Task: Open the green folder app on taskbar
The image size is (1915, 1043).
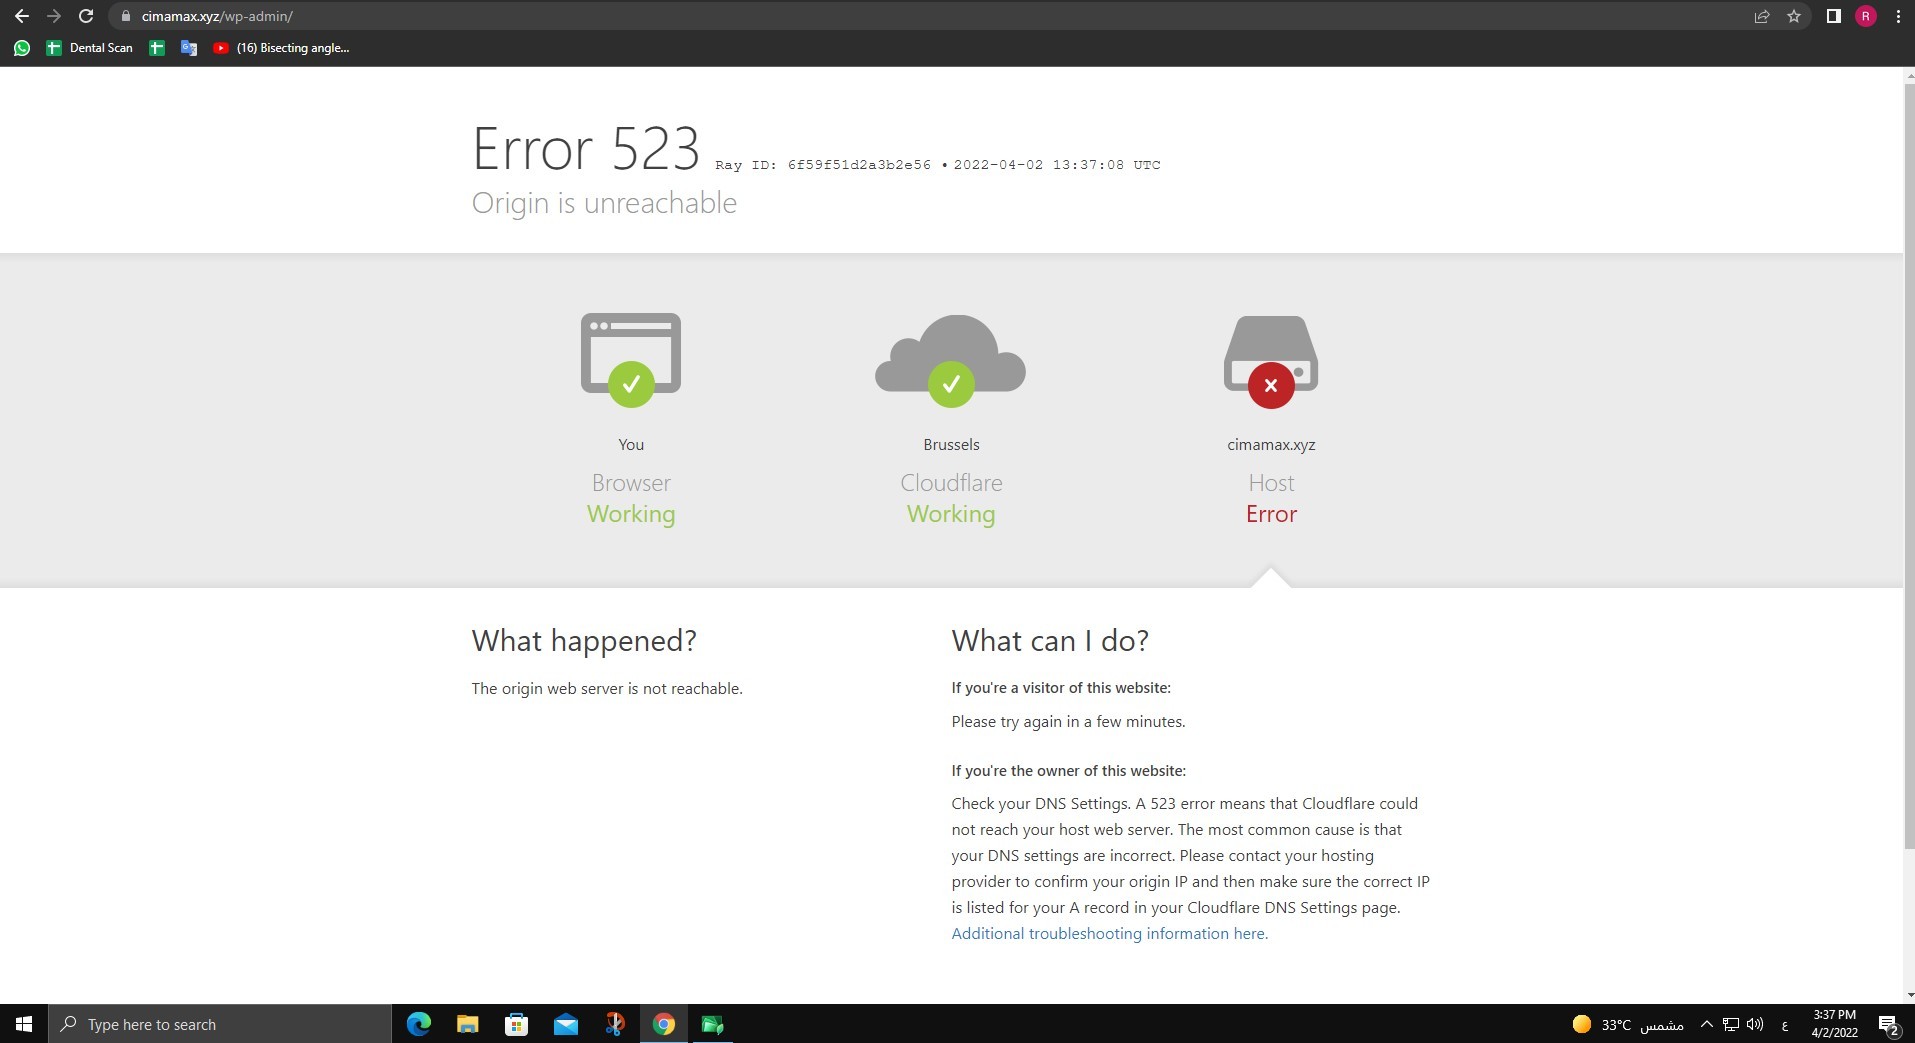Action: (712, 1024)
